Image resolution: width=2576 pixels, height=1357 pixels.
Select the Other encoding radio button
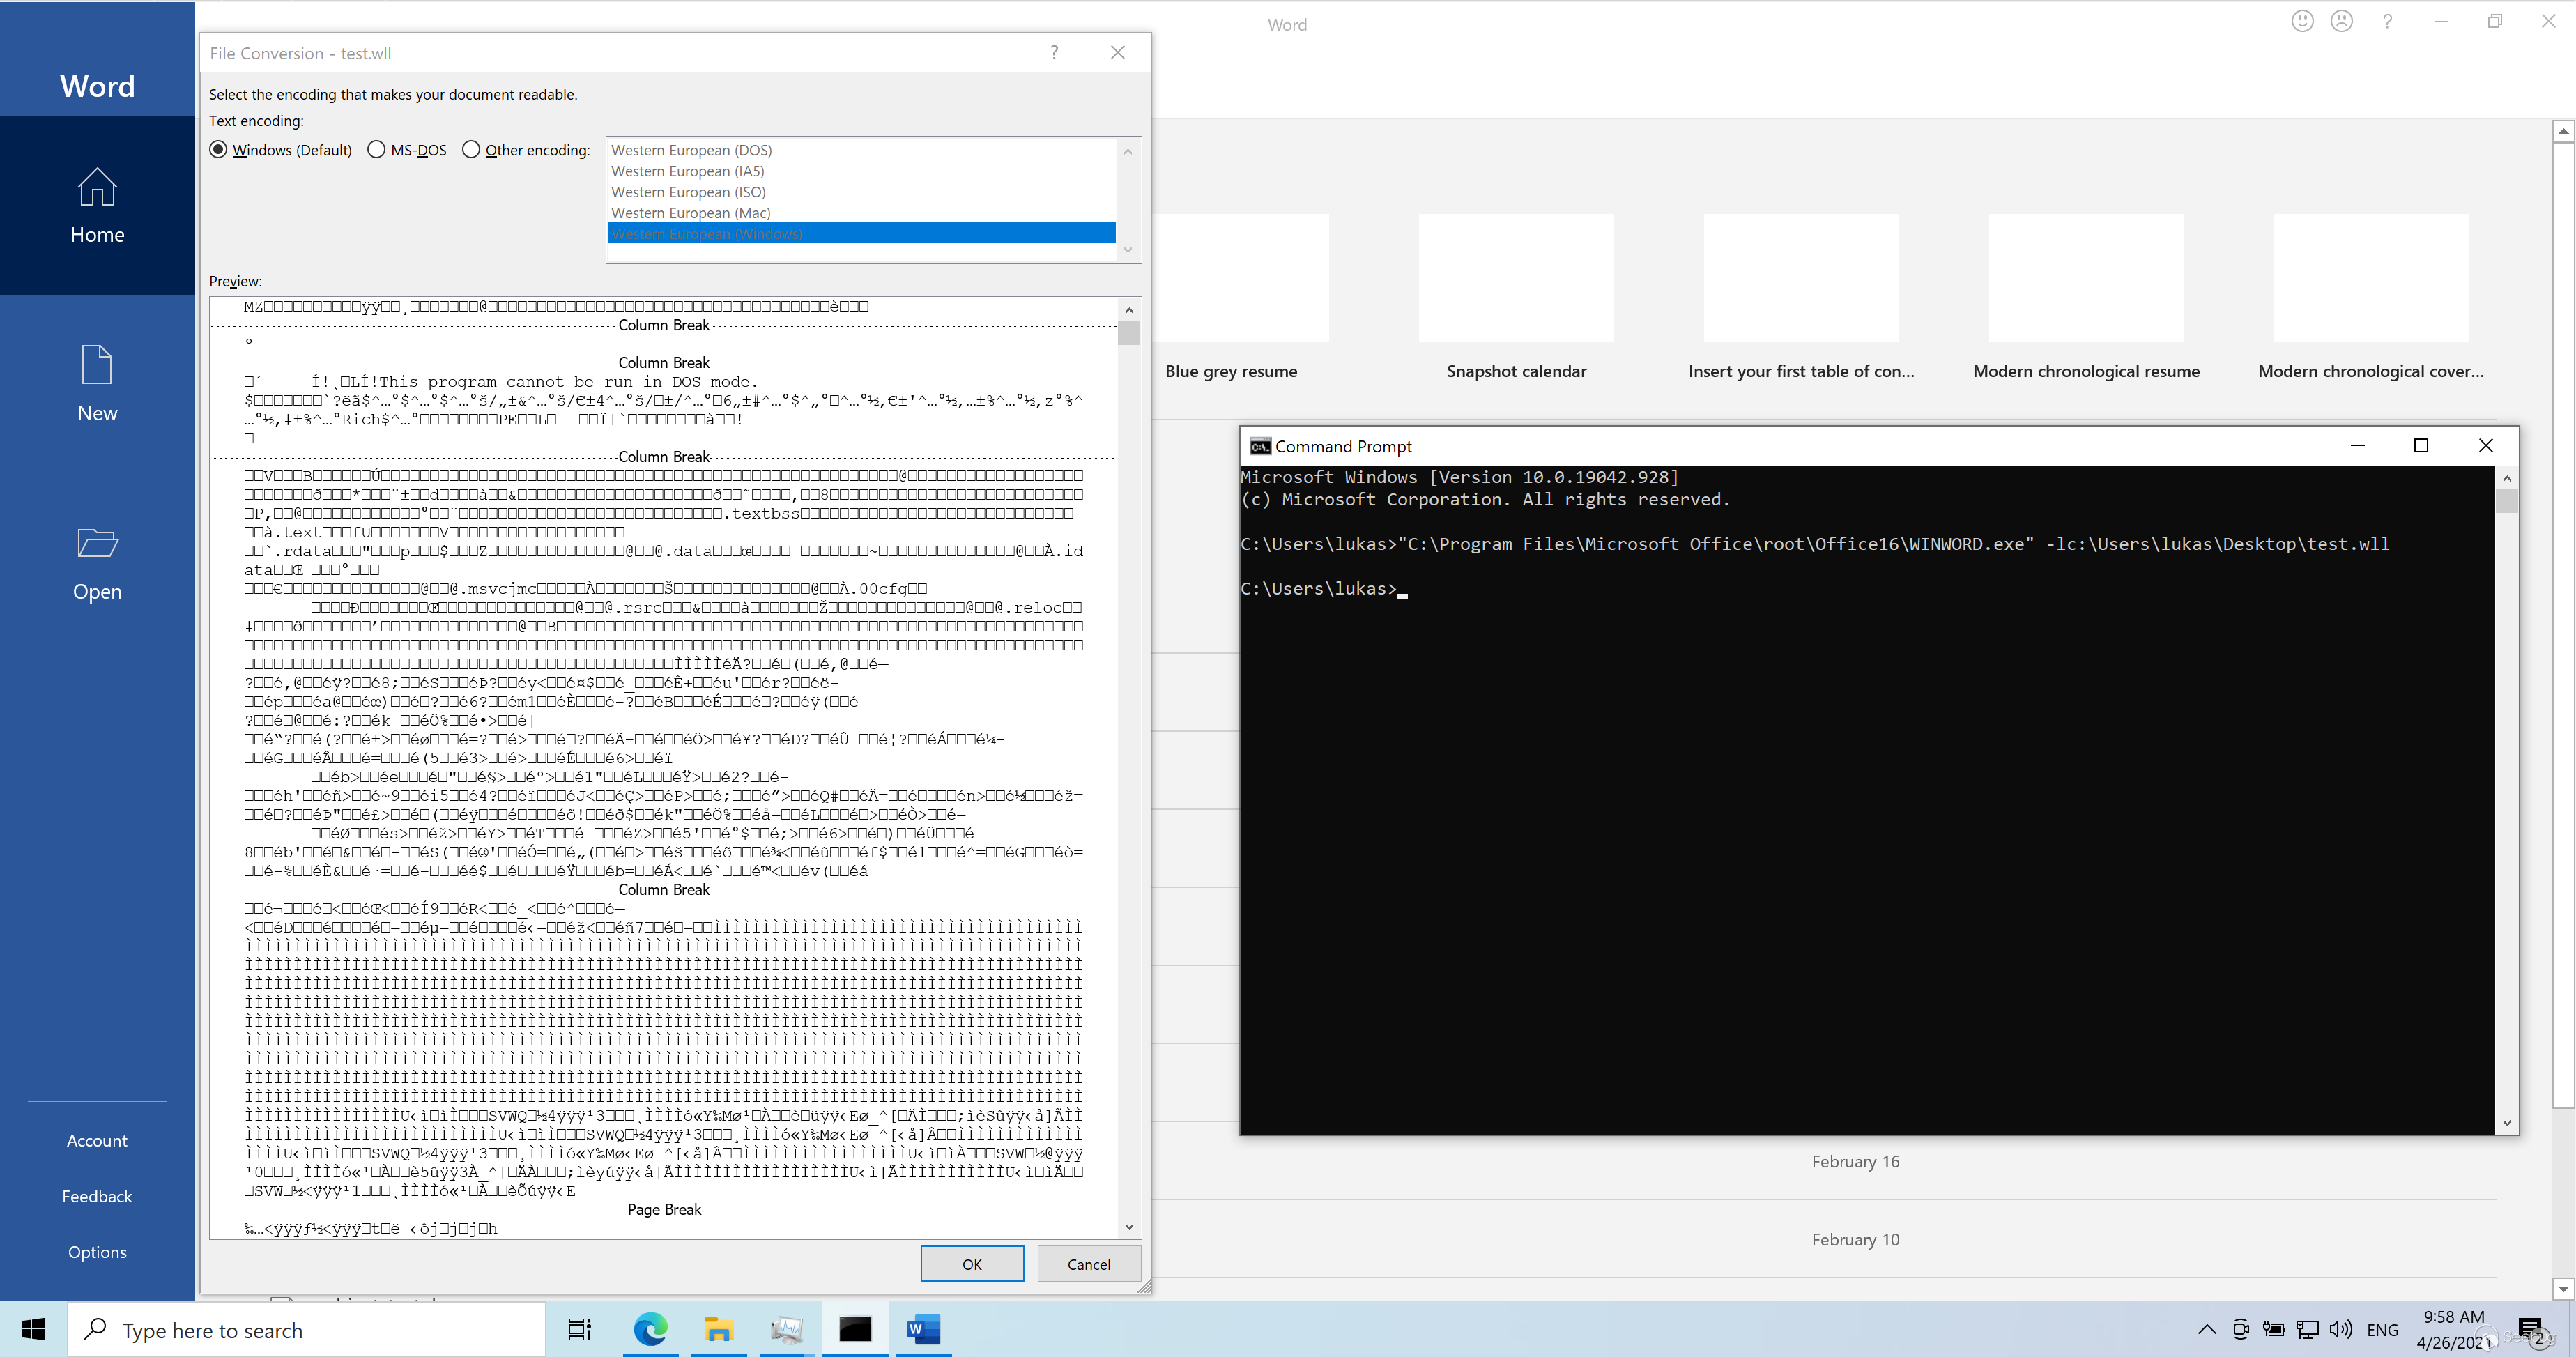471,150
